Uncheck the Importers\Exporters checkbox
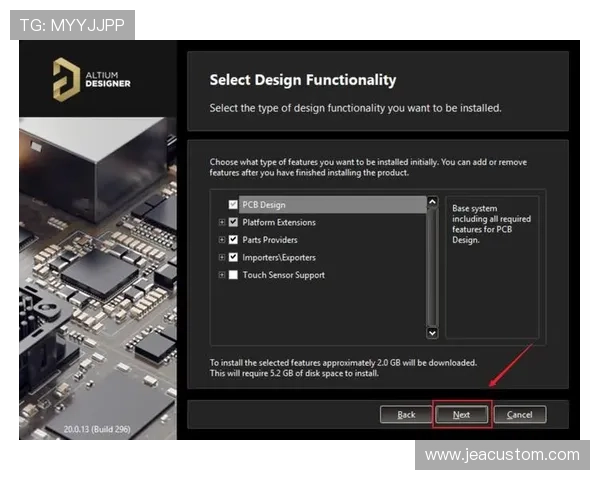The width and height of the screenshot is (600, 480). (233, 257)
